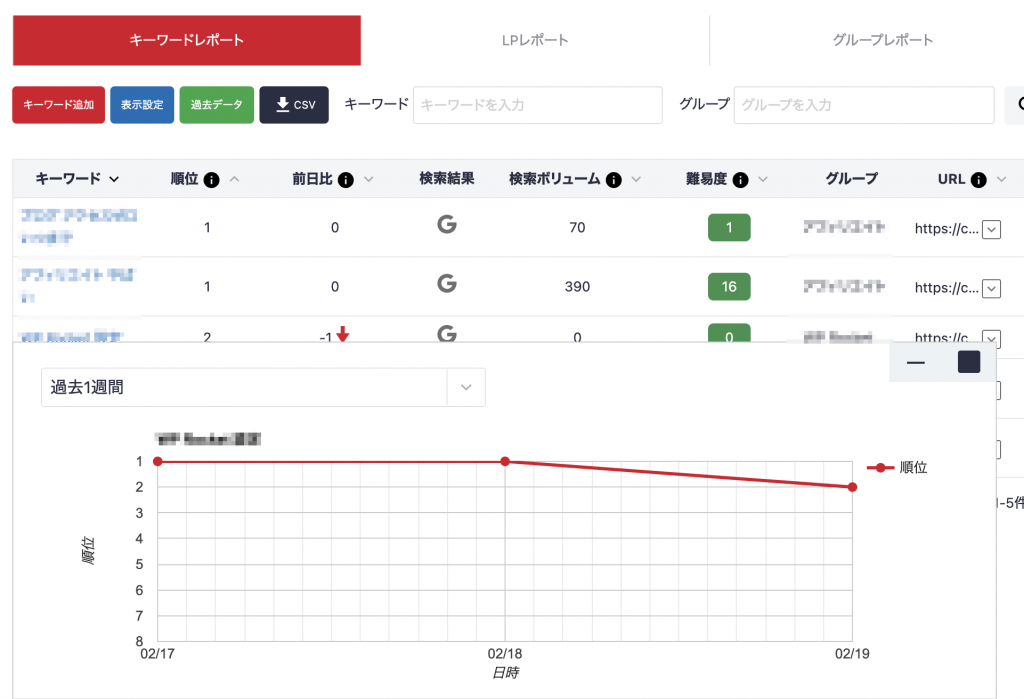
Task: Open the 過去1週間 period dropdown
Action: [263, 388]
